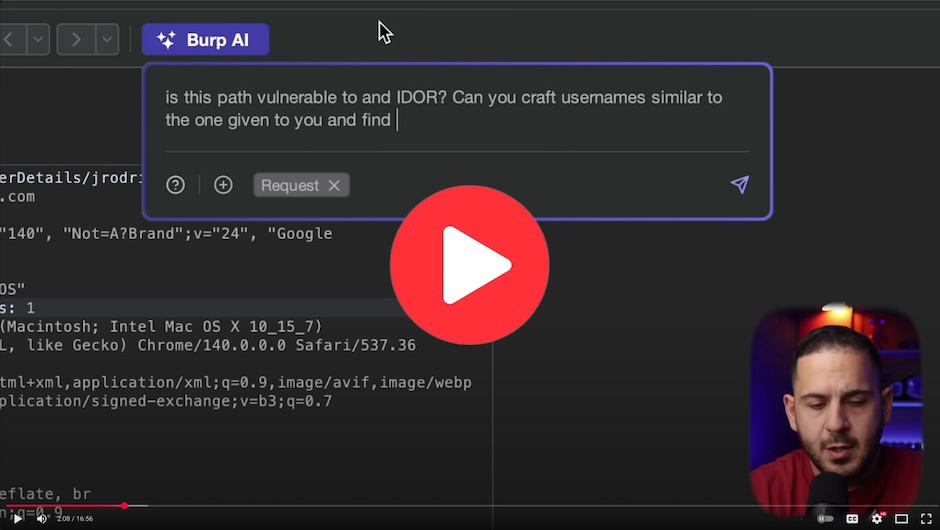The width and height of the screenshot is (940, 530).
Task: Send the Burp AI prompt
Action: coord(739,185)
